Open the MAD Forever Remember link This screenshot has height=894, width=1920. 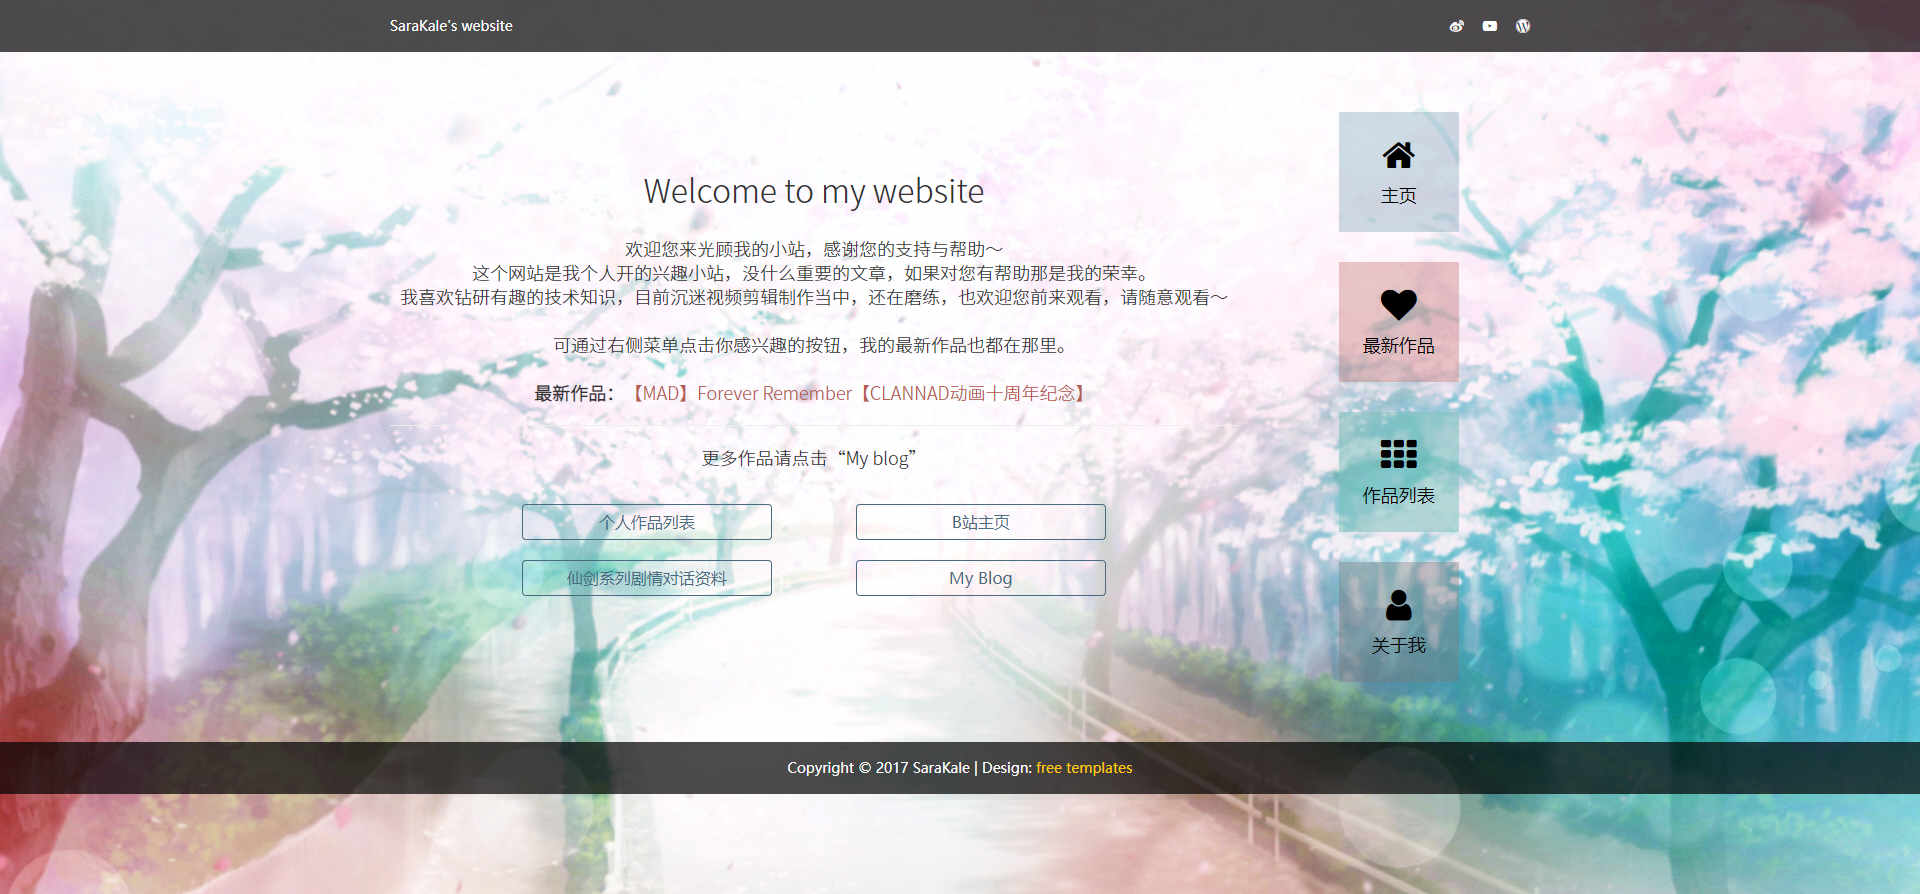(858, 394)
